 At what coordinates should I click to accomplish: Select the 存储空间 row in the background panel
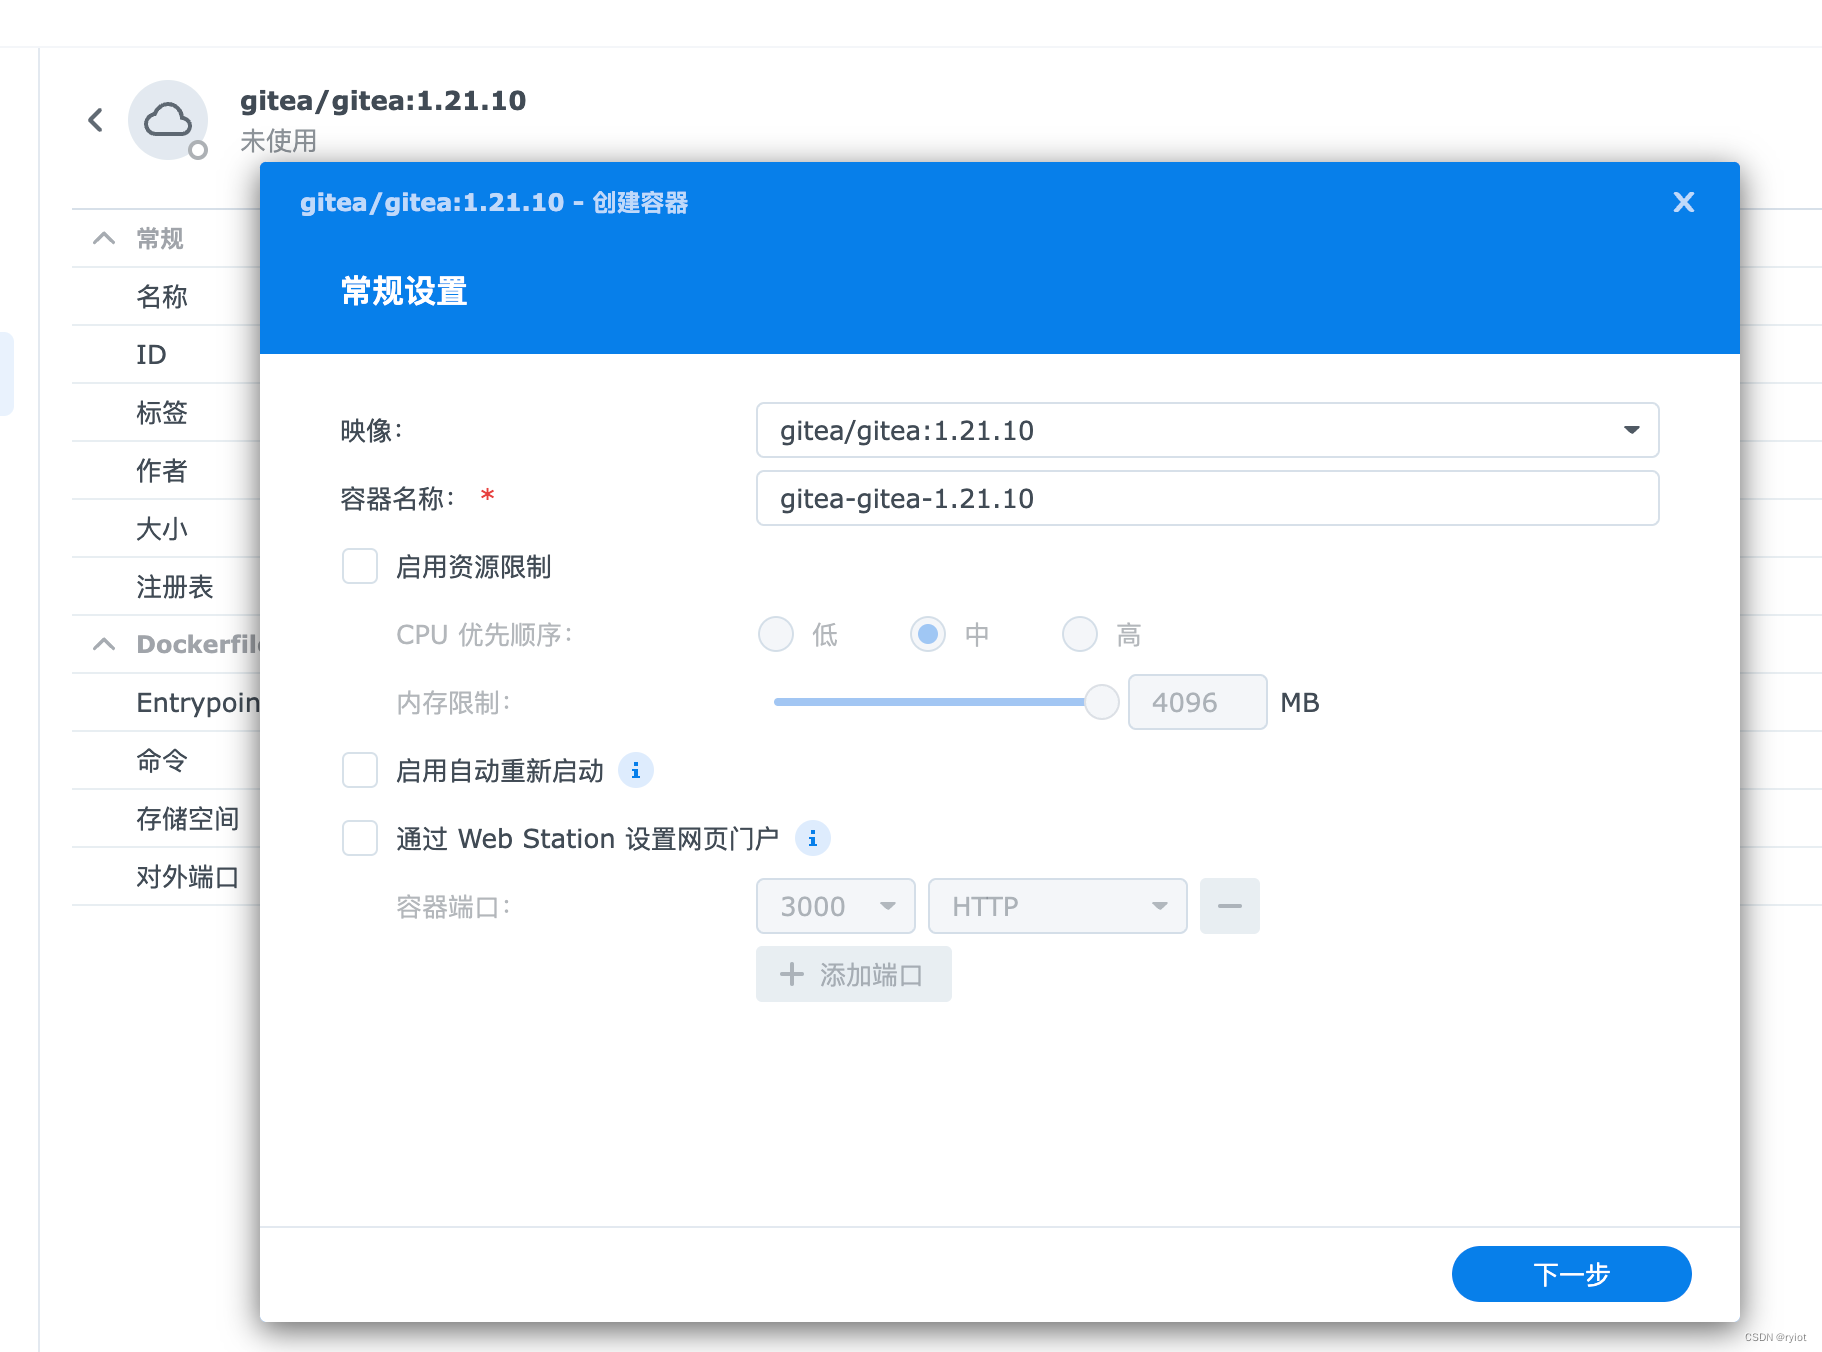pyautogui.click(x=166, y=818)
